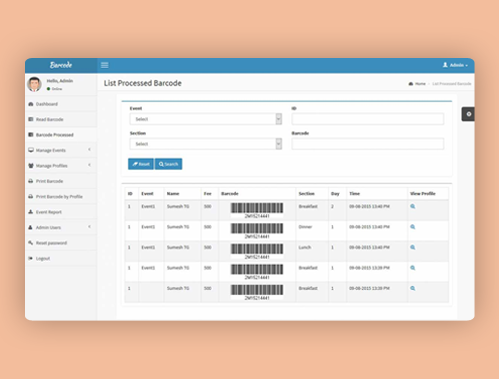The image size is (499, 379).
Task: Click the Home breadcrumb icon
Action: (411, 84)
